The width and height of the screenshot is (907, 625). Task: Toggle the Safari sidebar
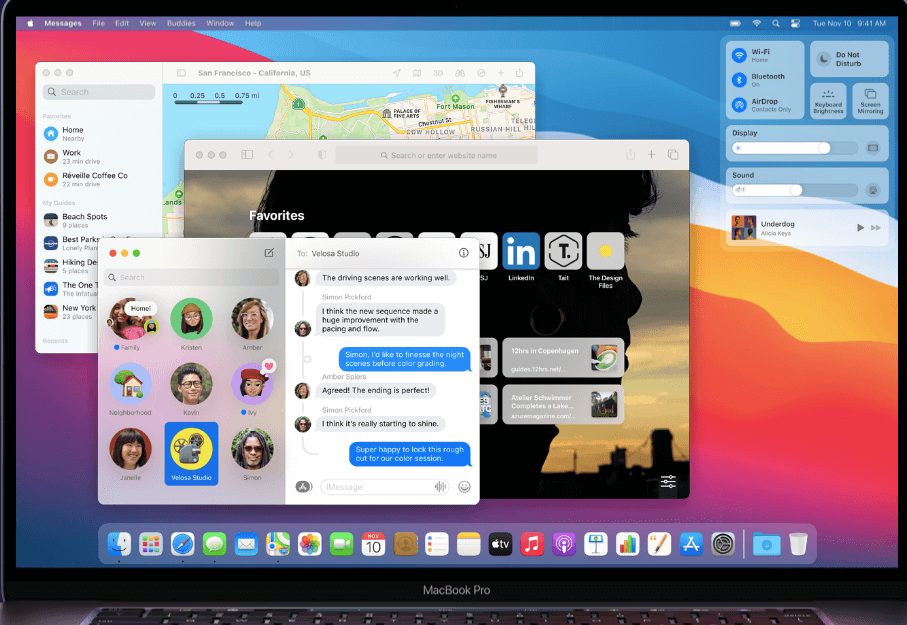pos(247,155)
